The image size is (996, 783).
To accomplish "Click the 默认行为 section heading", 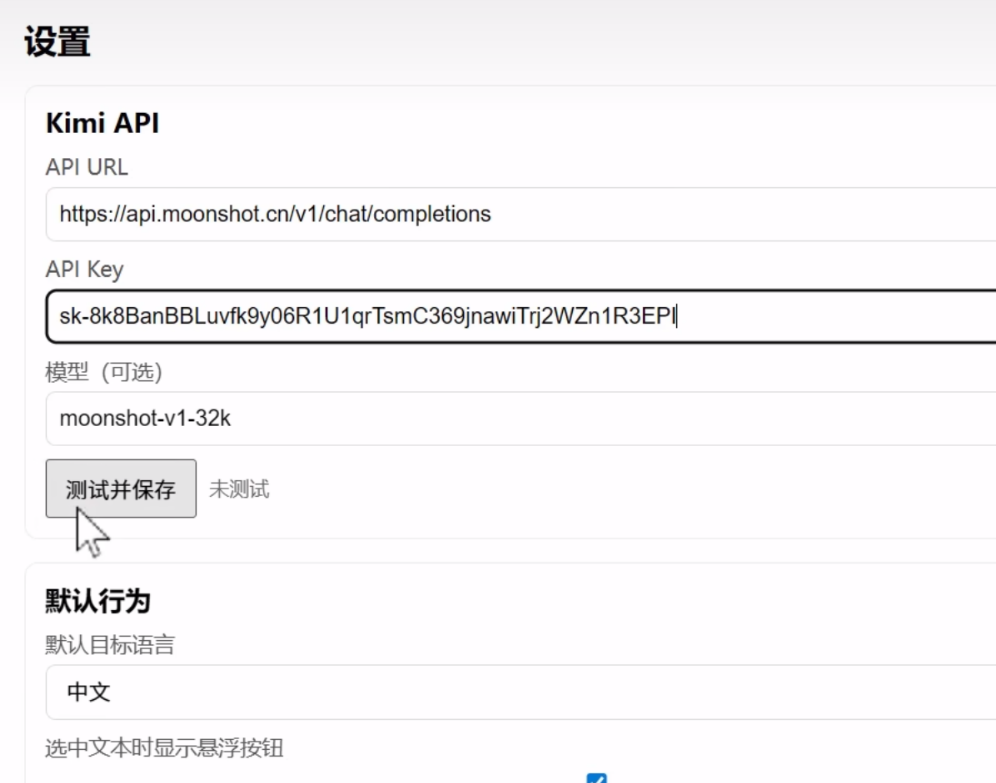I will coord(98,601).
